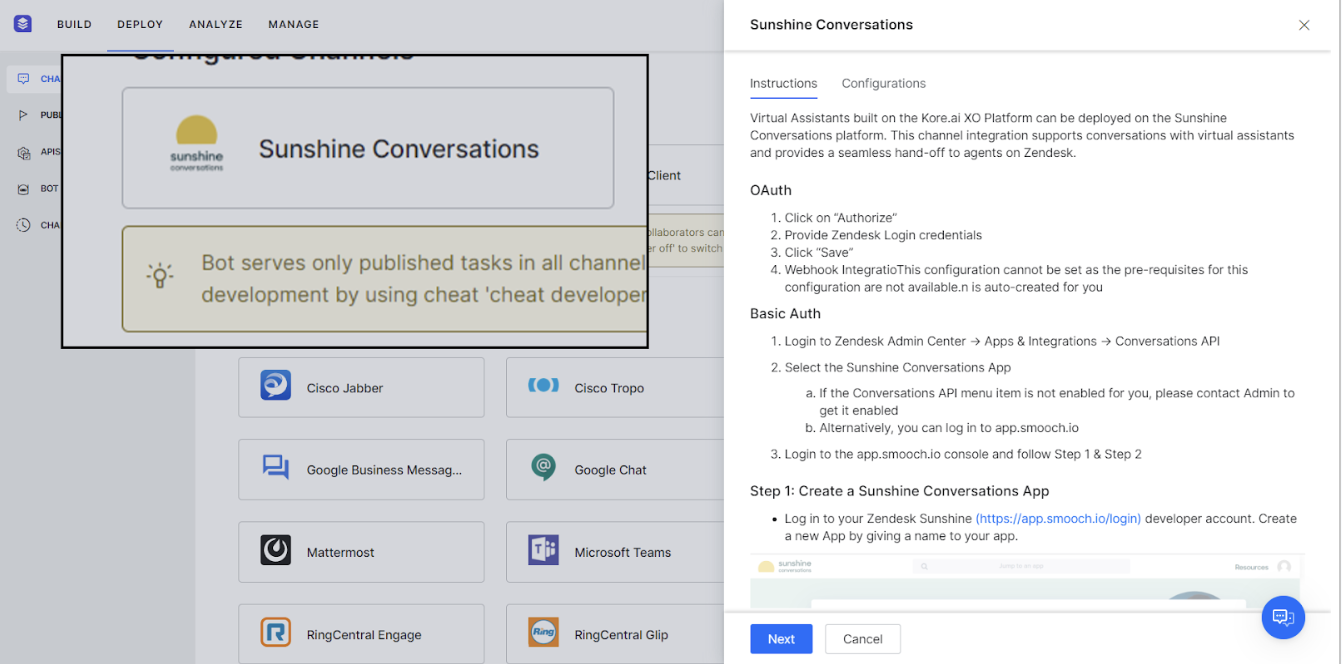Screen dimensions: 1342x664
Task: Click the lightbulb tip icon
Action: coord(159,277)
